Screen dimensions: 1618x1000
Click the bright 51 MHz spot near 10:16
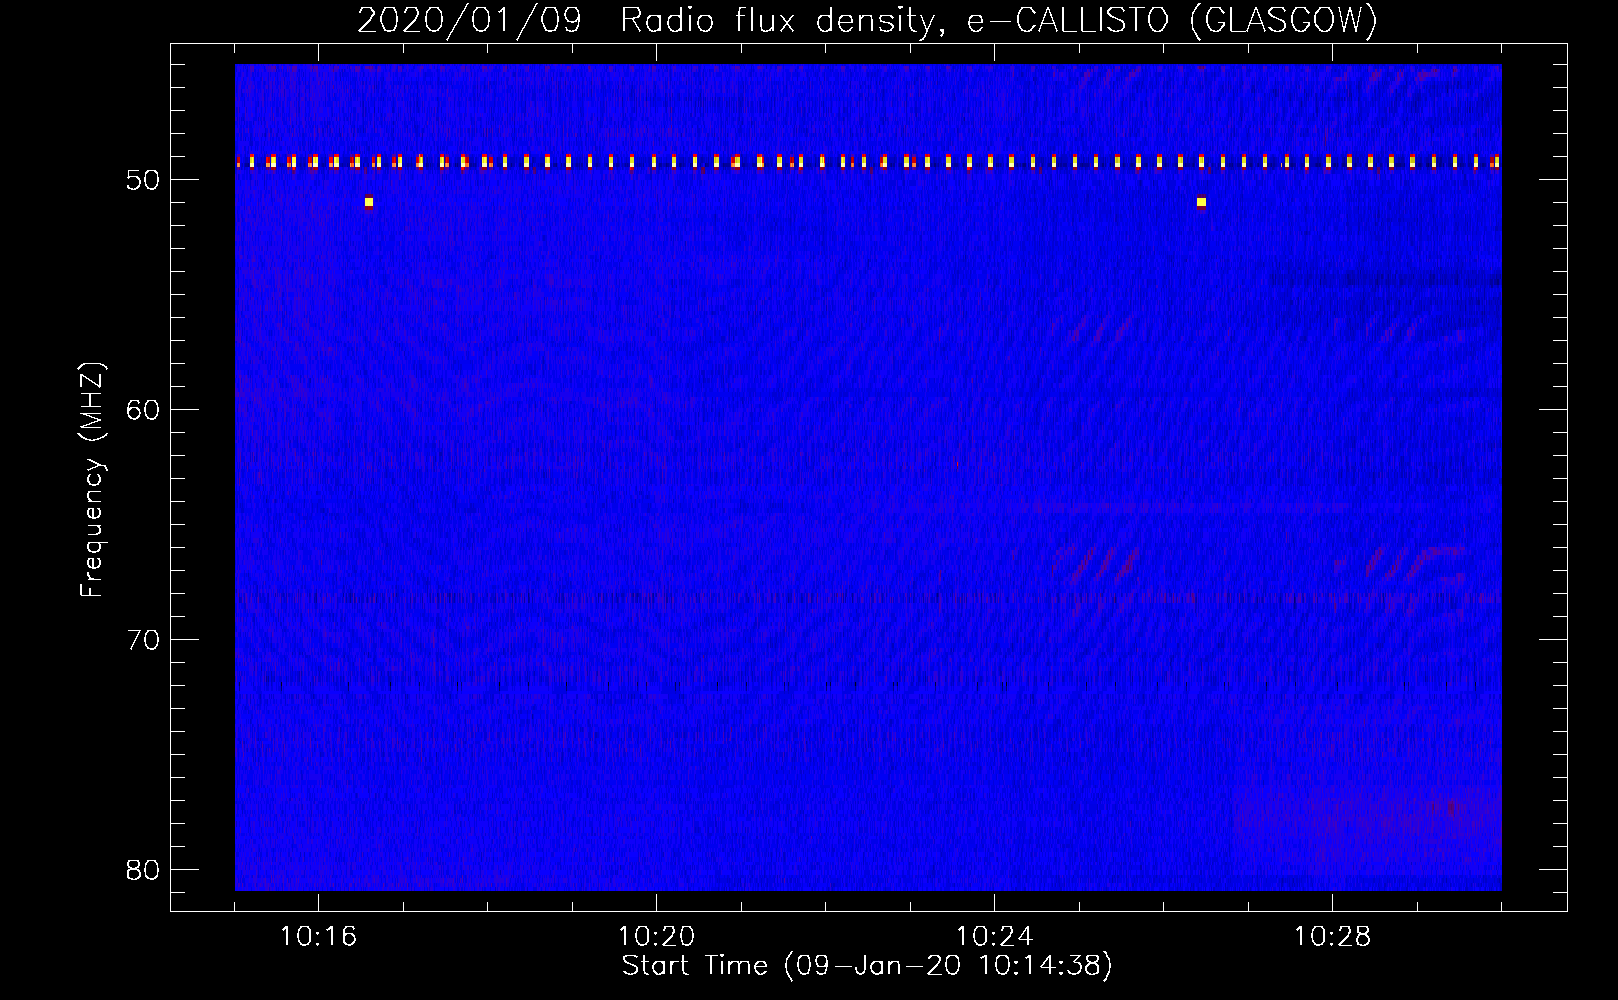click(369, 202)
